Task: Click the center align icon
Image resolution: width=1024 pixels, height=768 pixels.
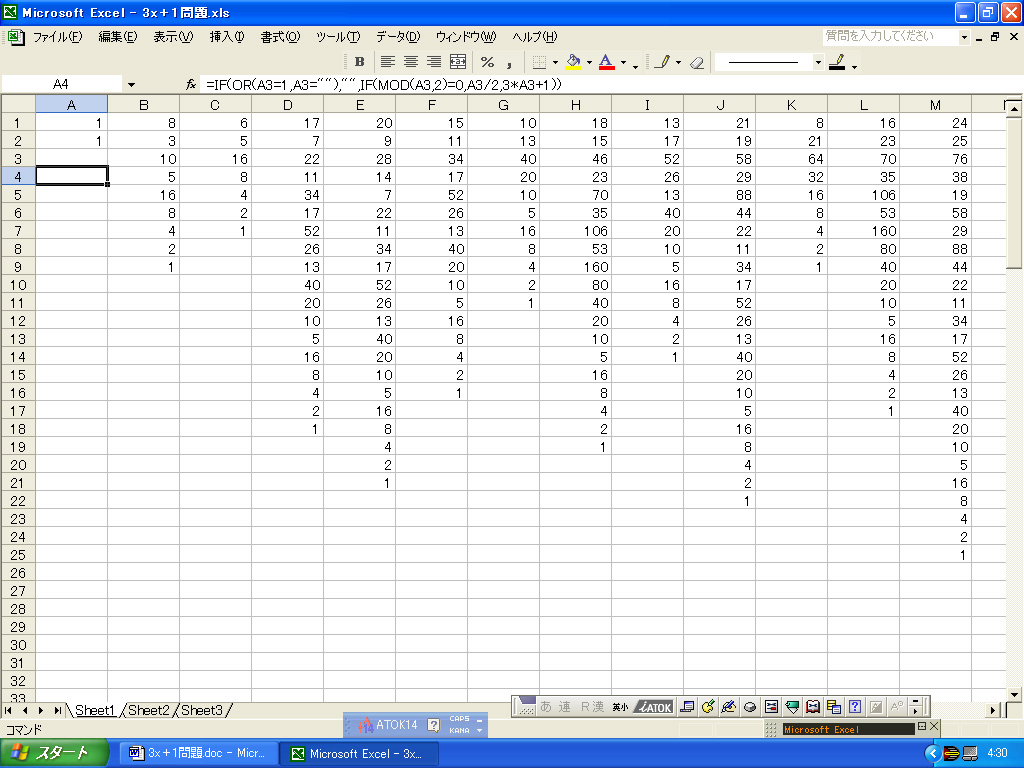Action: pyautogui.click(x=410, y=62)
